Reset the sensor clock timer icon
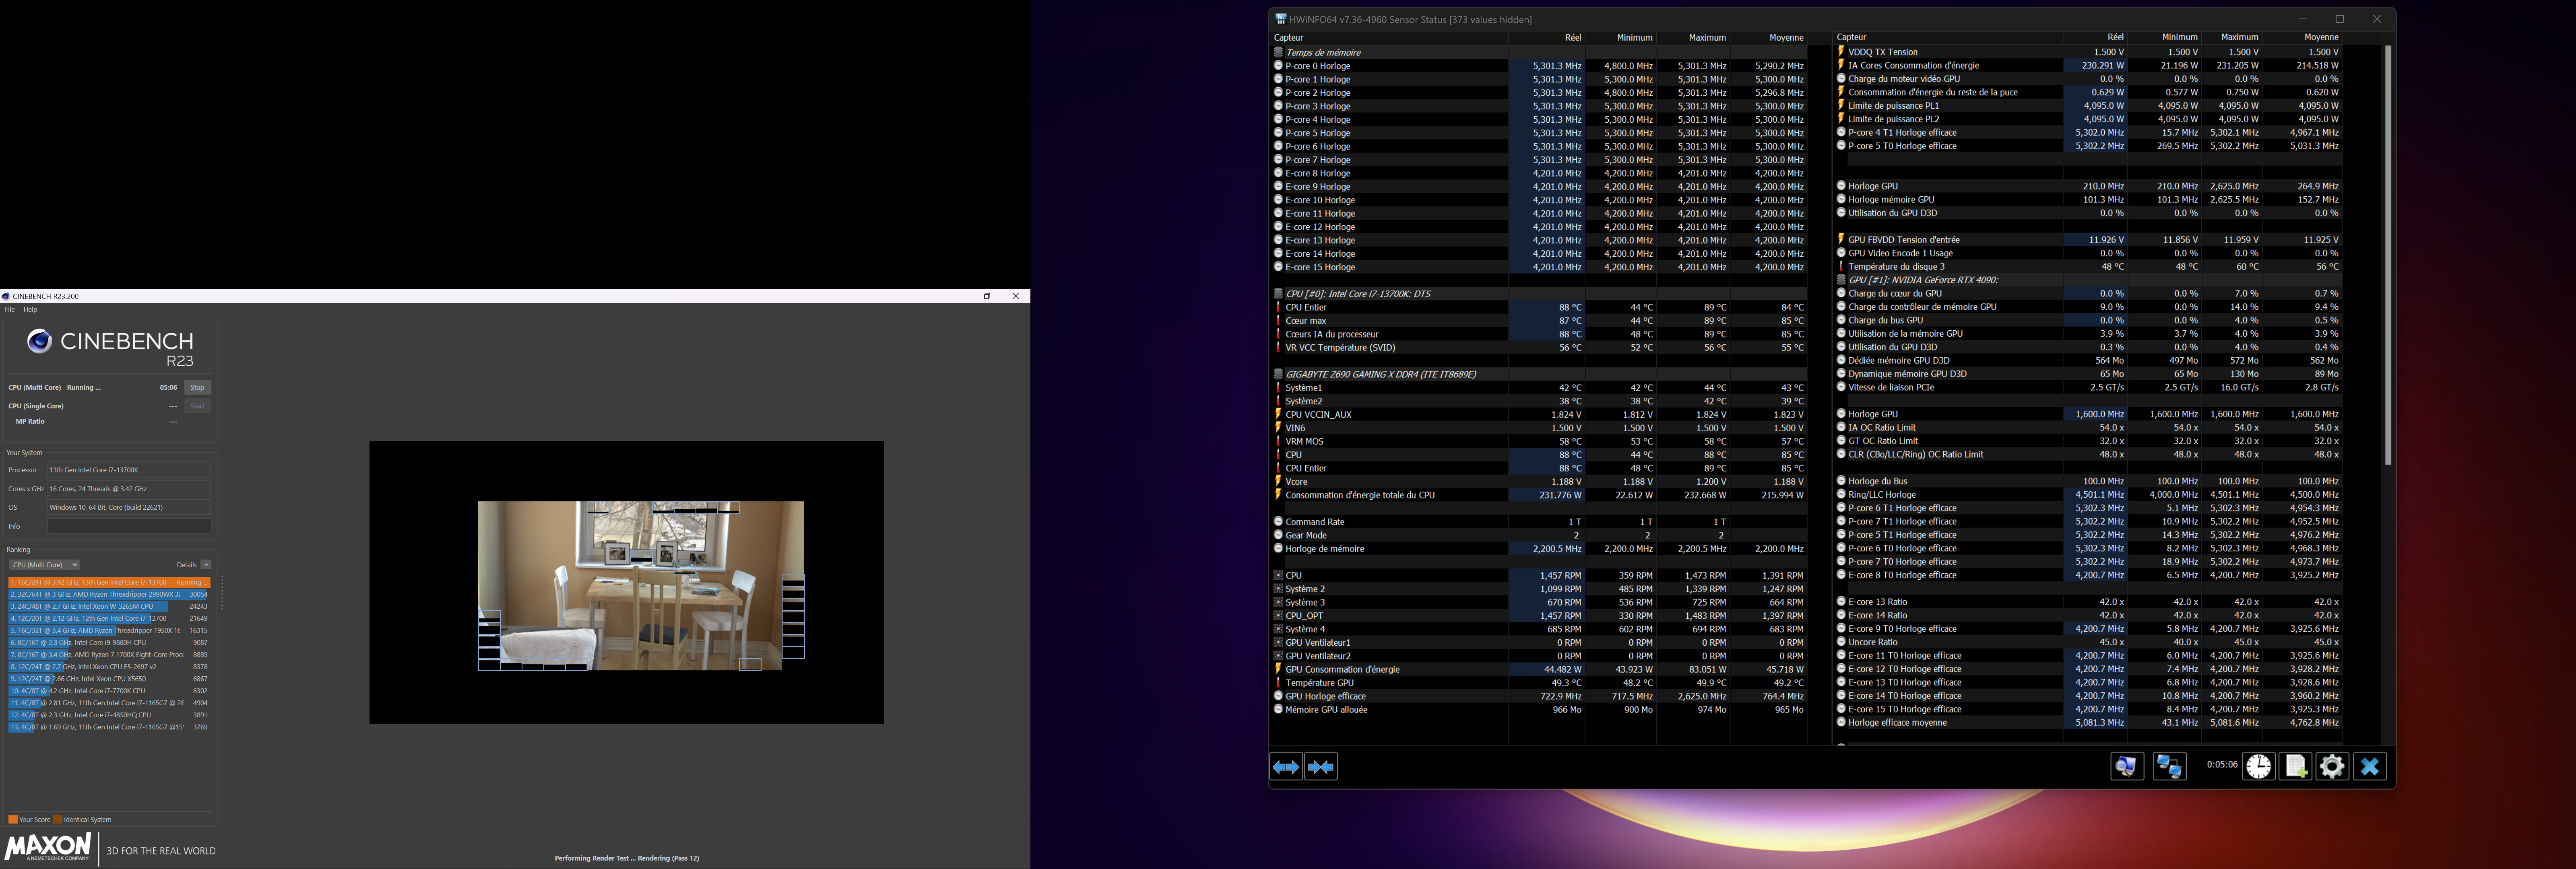 [x=2258, y=766]
